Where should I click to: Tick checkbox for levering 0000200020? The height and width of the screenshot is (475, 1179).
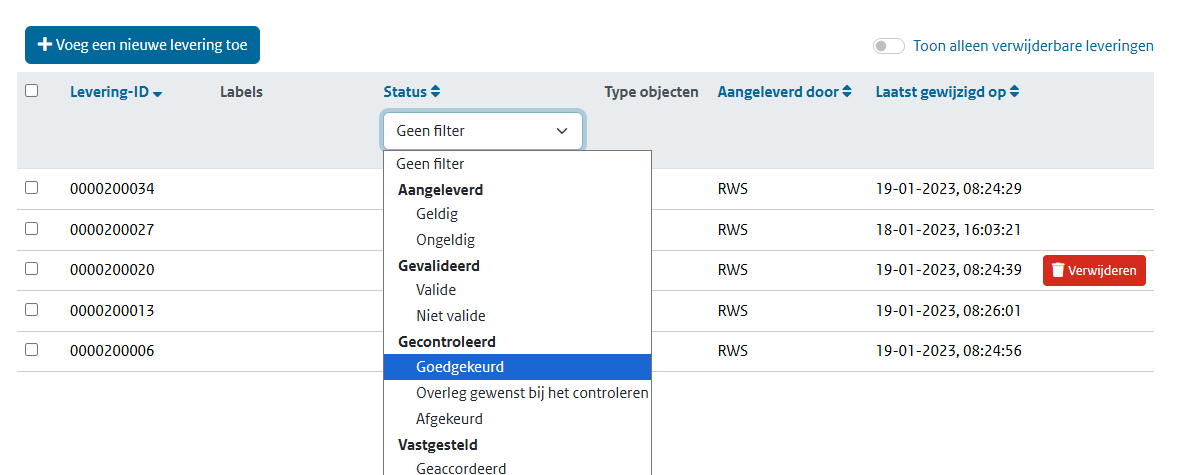pos(32,269)
